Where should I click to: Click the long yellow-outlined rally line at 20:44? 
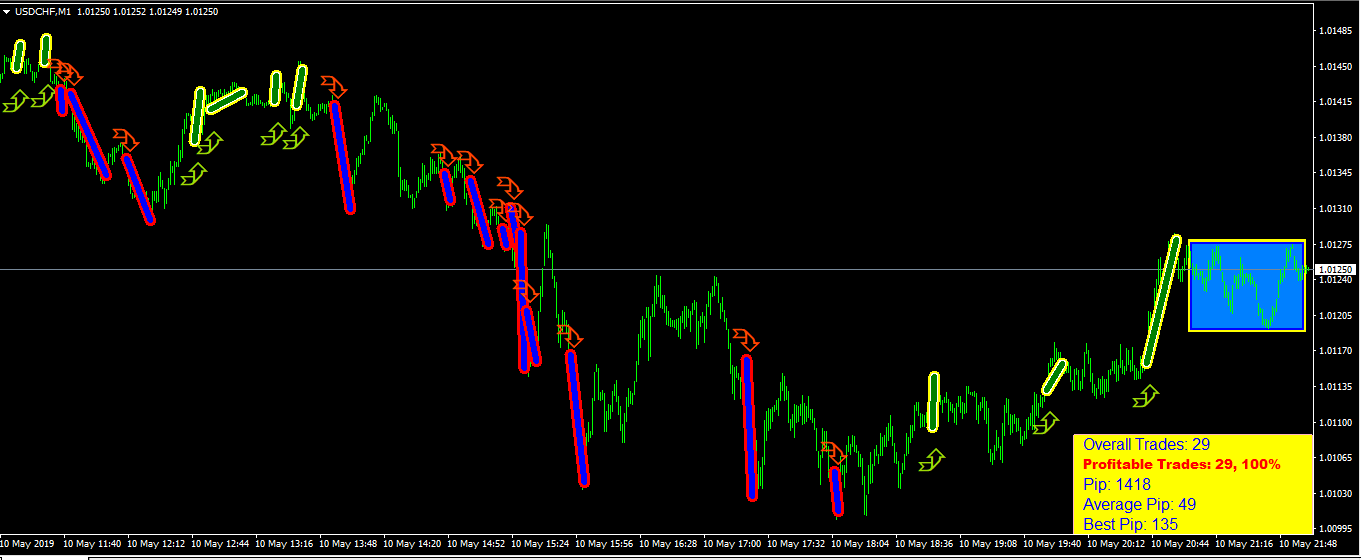(x=1162, y=302)
